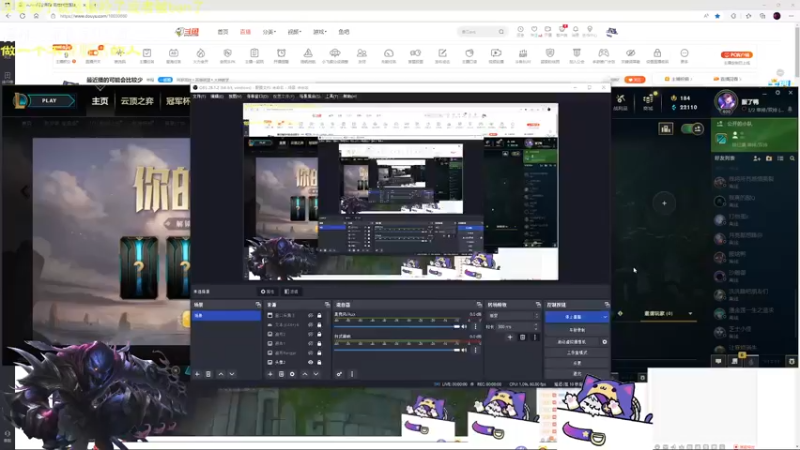The height and width of the screenshot is (450, 800).
Task: Move scene down in OBS scenes panel
Action: pyautogui.click(x=232, y=374)
